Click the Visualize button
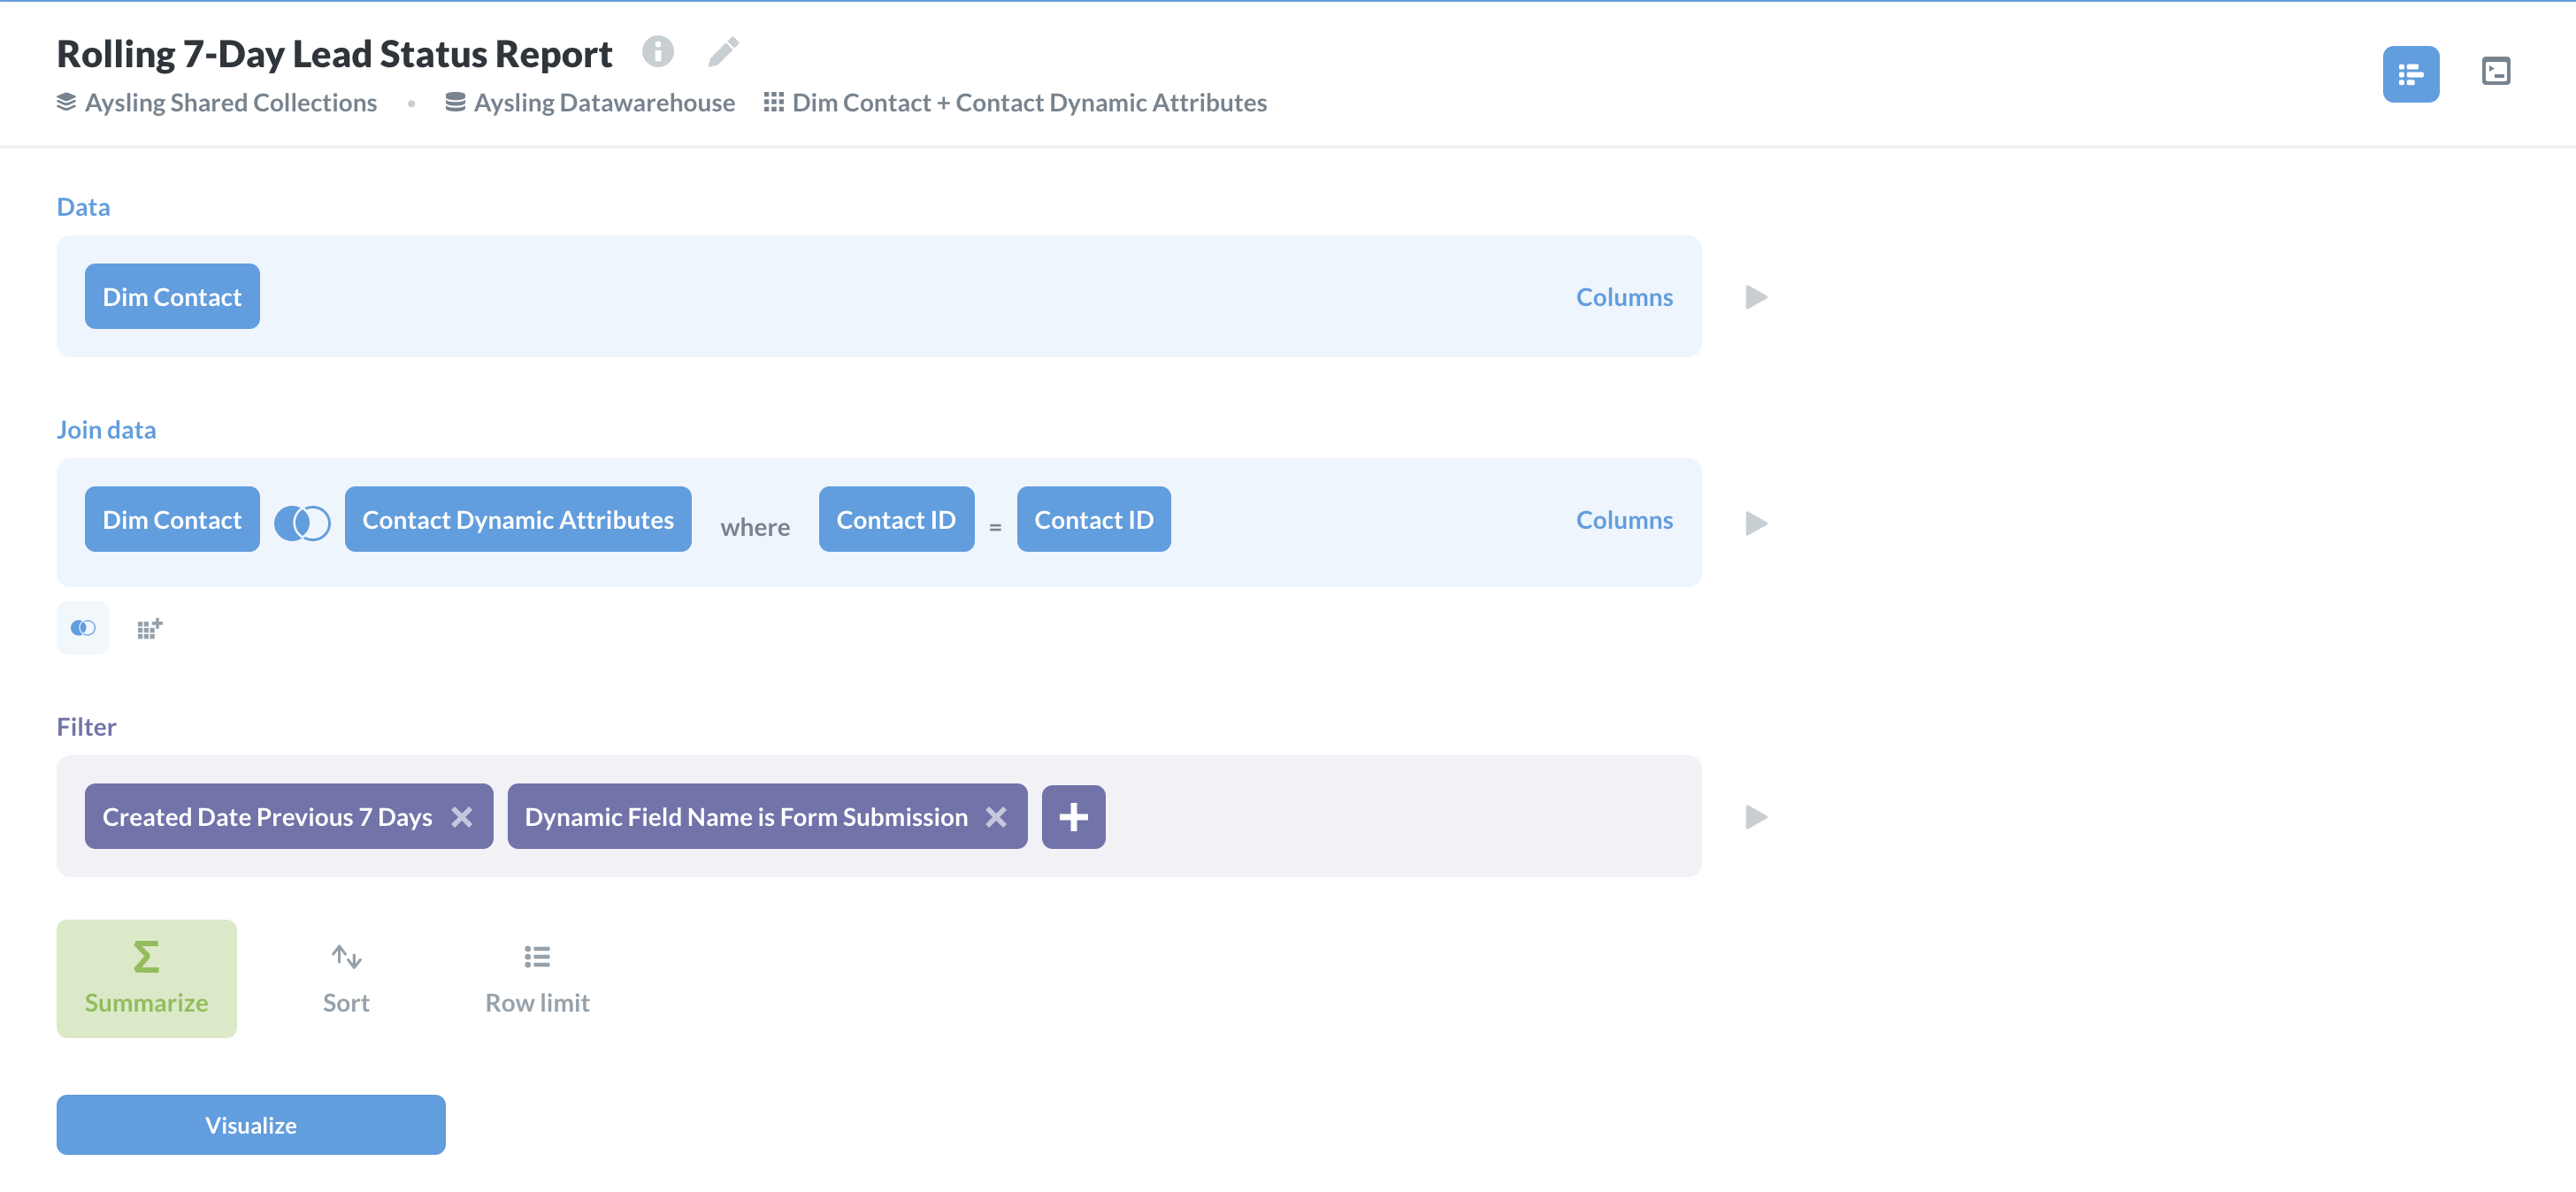The height and width of the screenshot is (1192, 2576). (250, 1124)
